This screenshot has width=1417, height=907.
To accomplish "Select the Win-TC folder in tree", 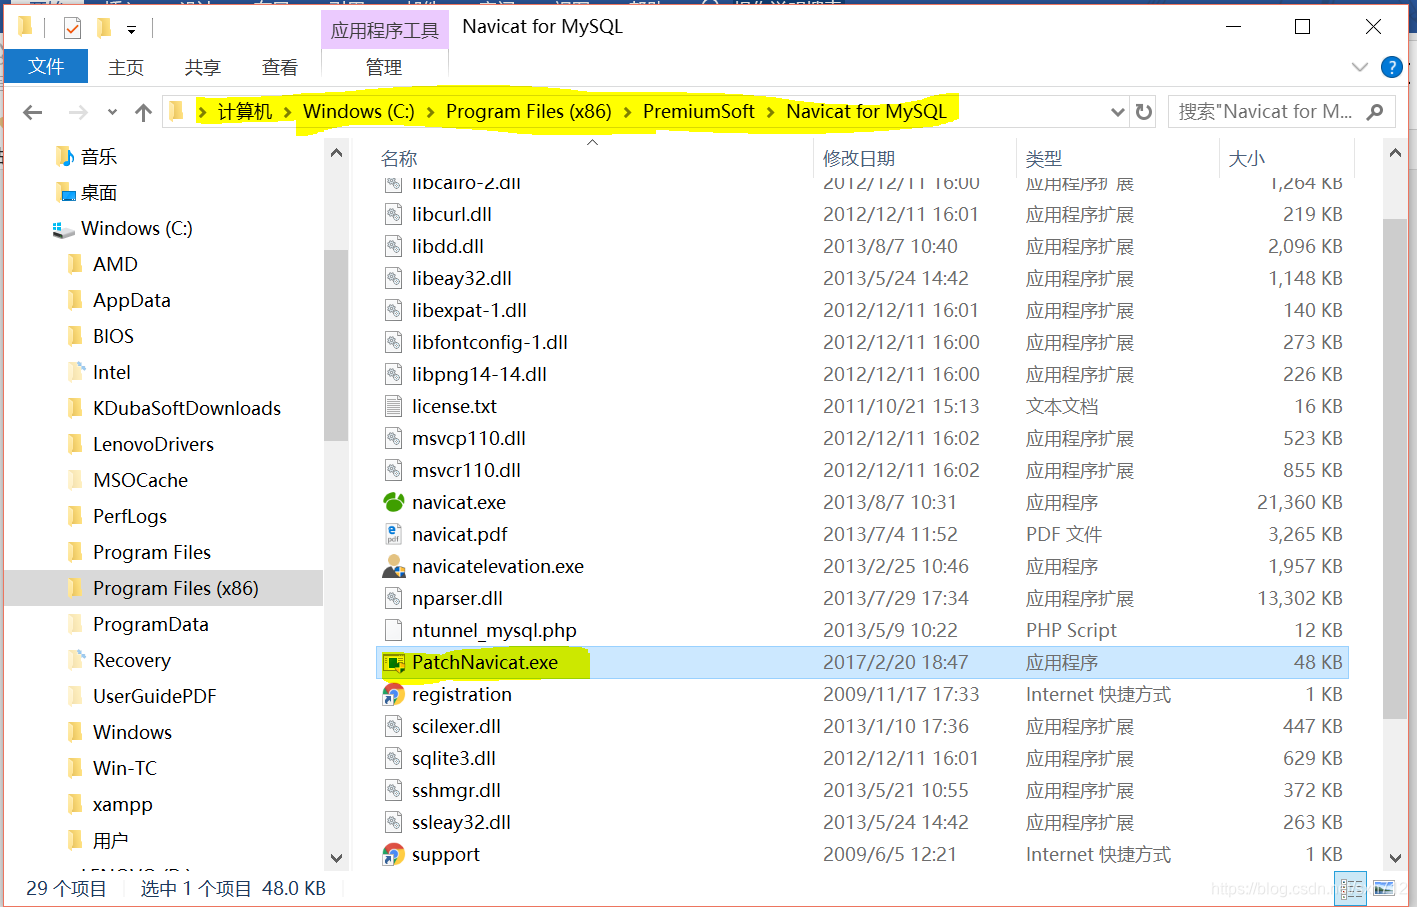I will tap(124, 768).
